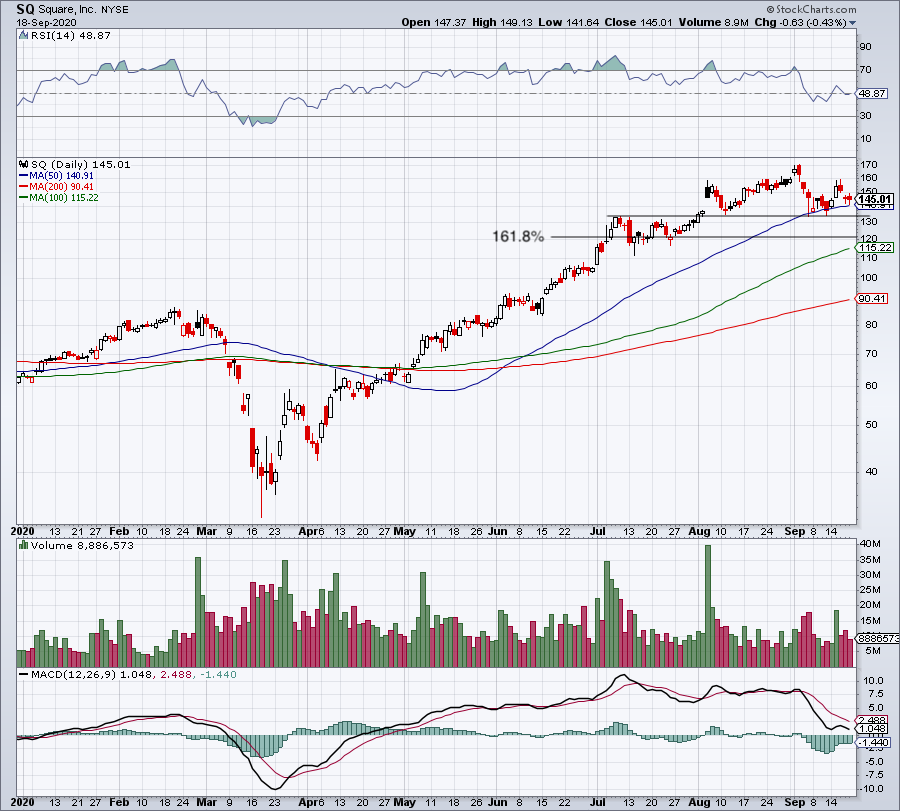The height and width of the screenshot is (811, 900).
Task: Select the SQ ticker symbol in the header
Action: pos(25,9)
